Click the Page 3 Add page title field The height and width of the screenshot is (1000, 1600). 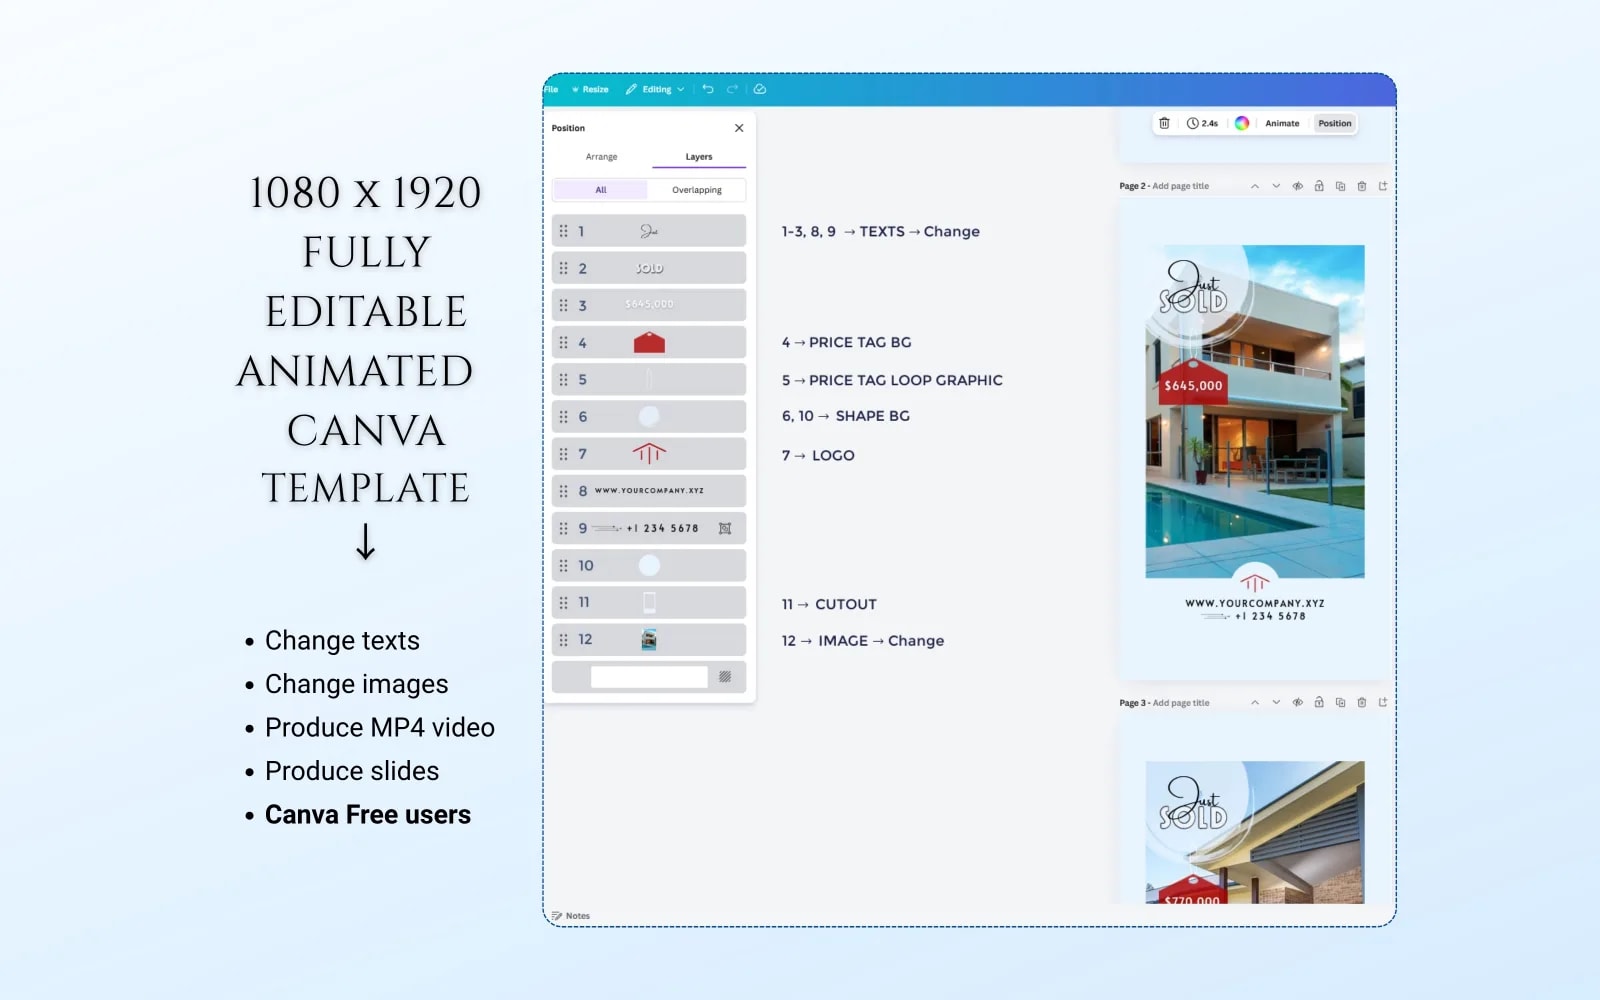1180,703
